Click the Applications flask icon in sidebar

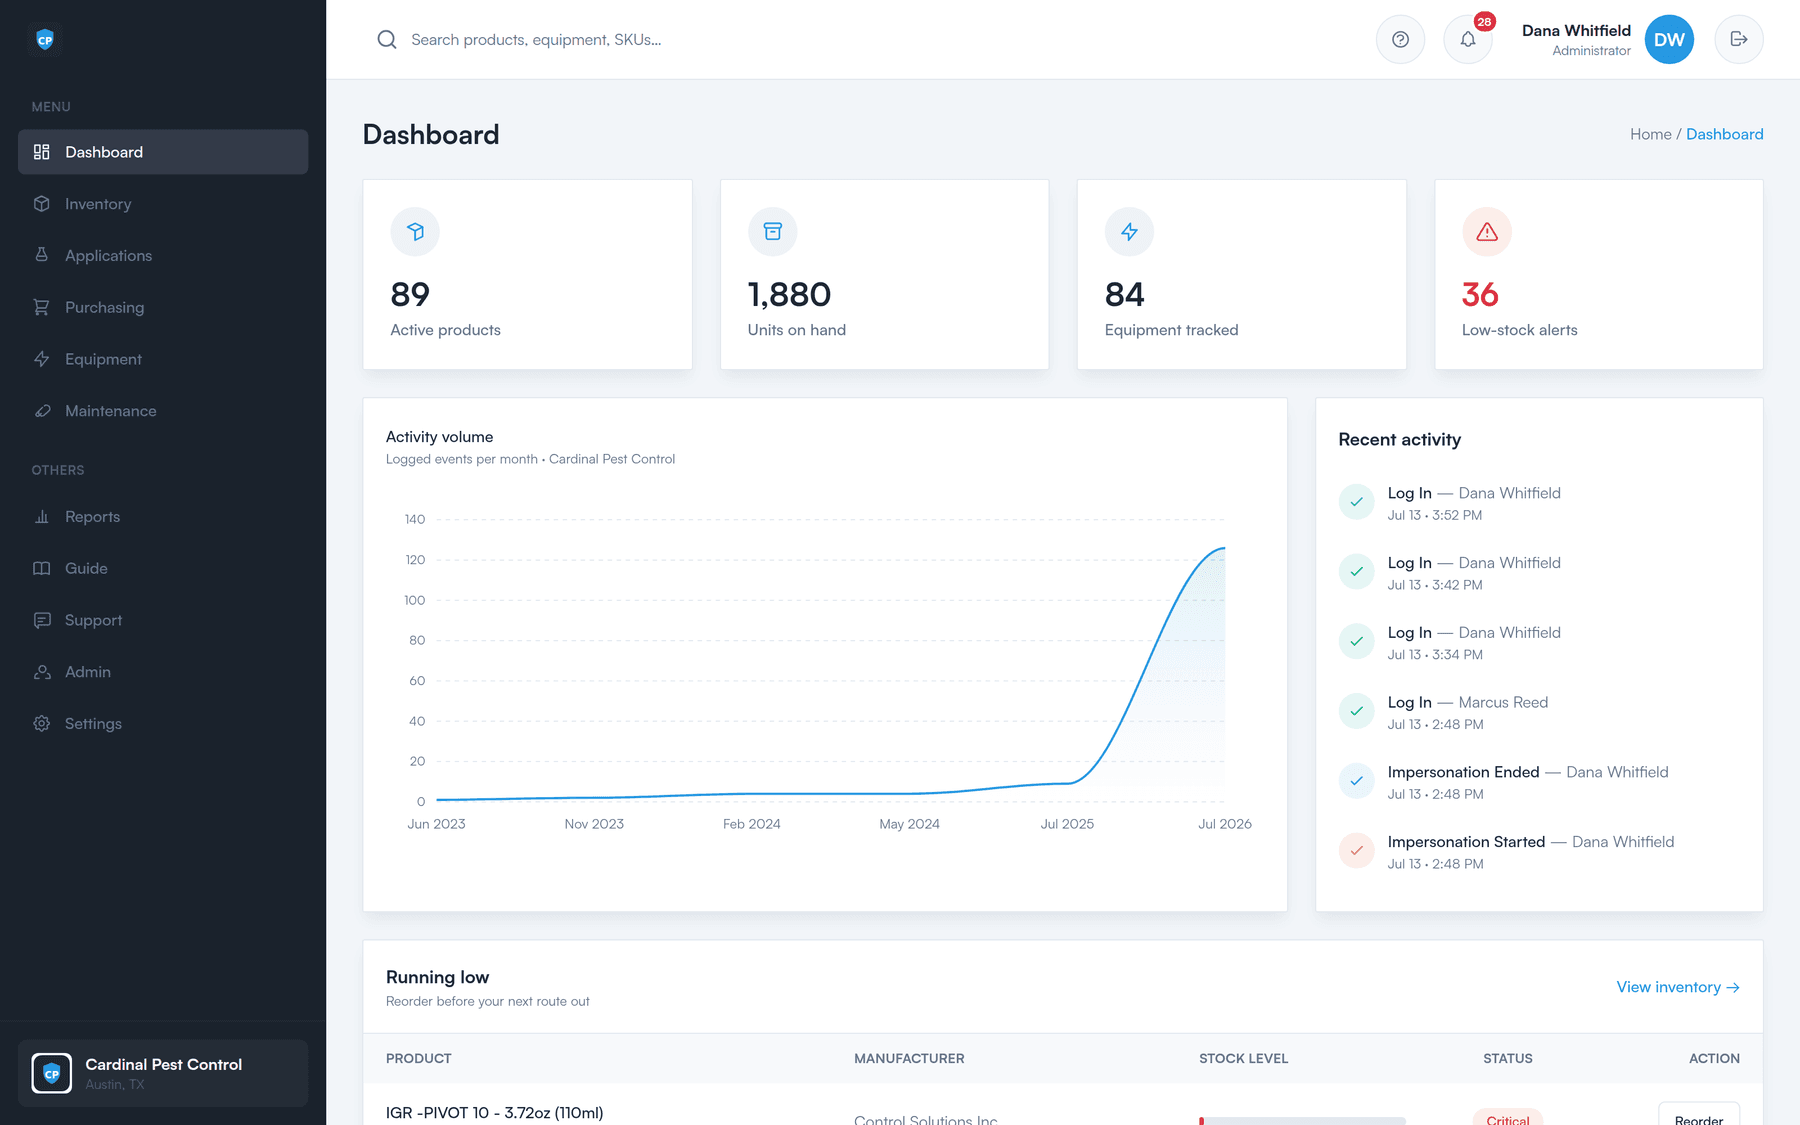tap(41, 255)
